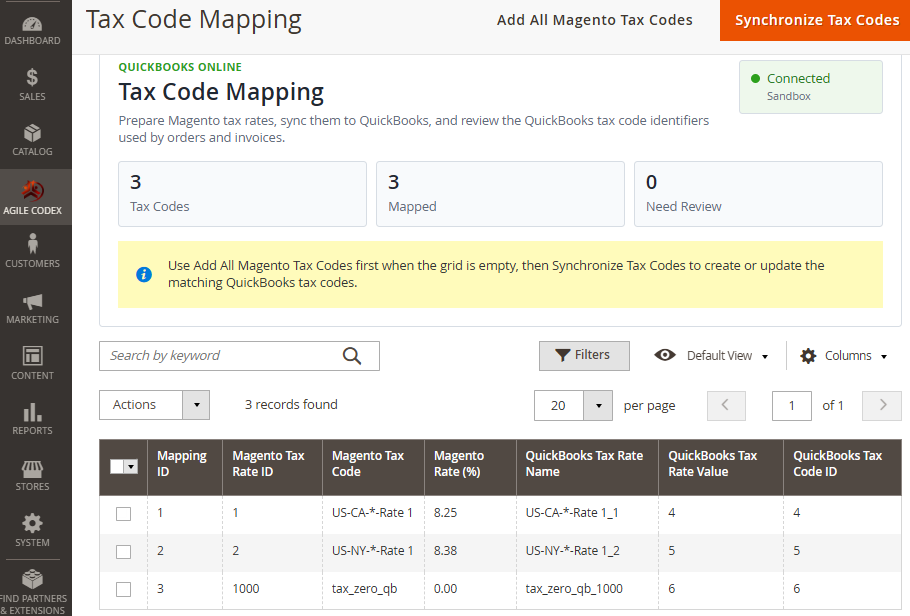The height and width of the screenshot is (616, 910).
Task: Toggle the Default View eye icon
Action: (665, 355)
